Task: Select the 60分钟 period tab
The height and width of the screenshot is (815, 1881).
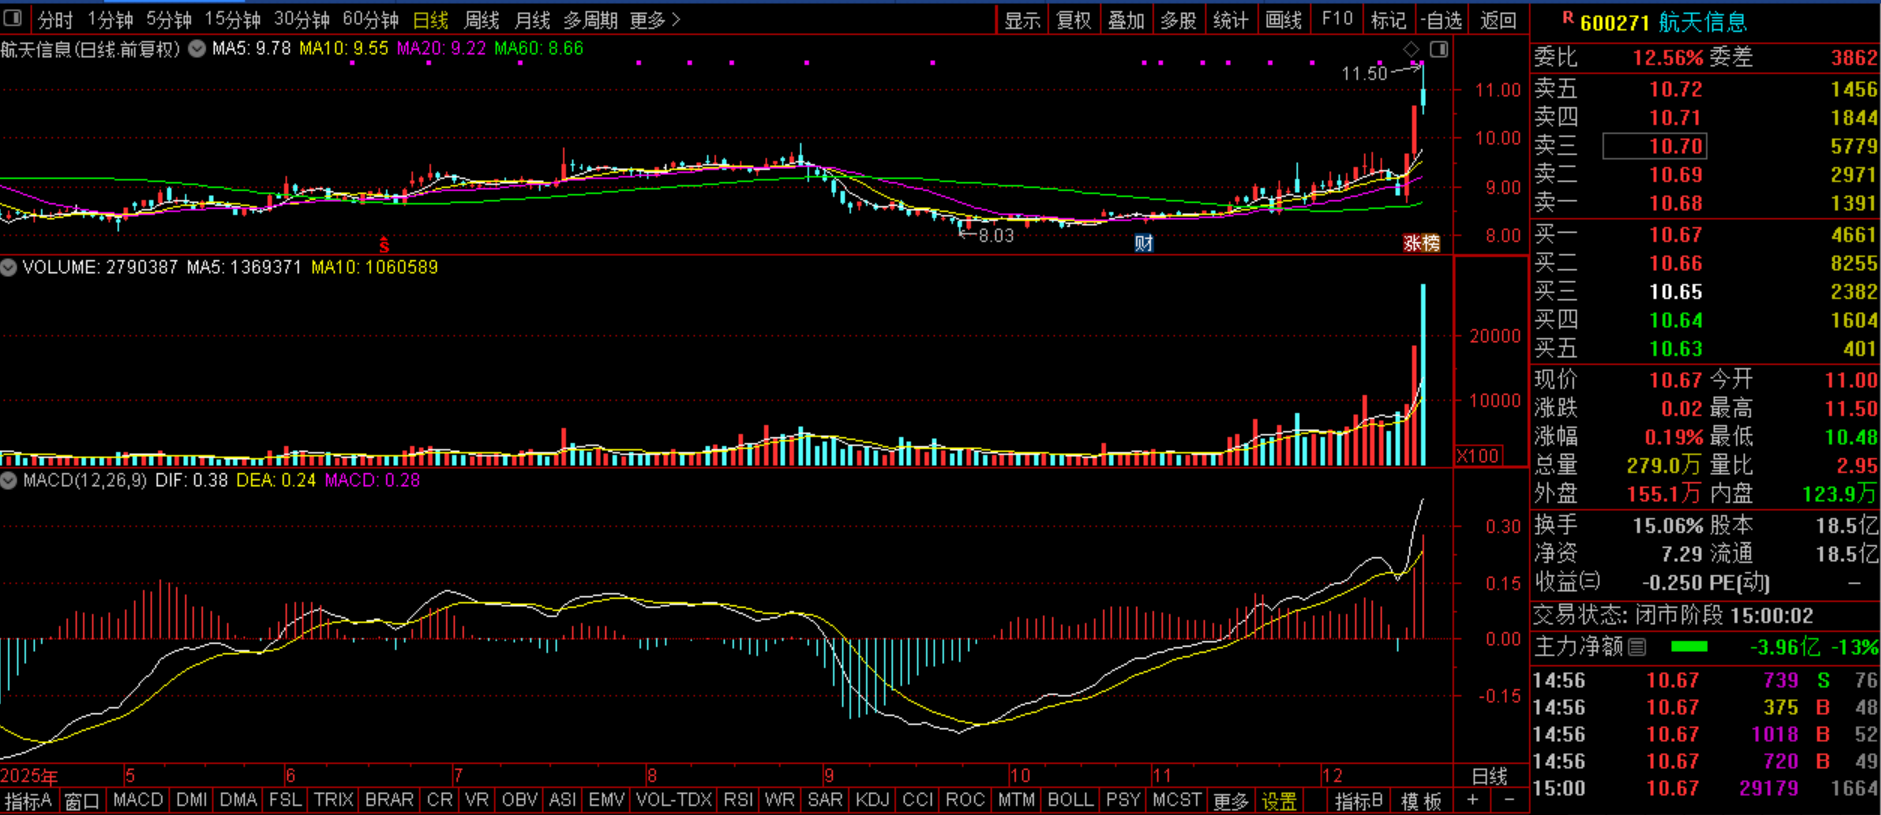Action: pyautogui.click(x=370, y=20)
